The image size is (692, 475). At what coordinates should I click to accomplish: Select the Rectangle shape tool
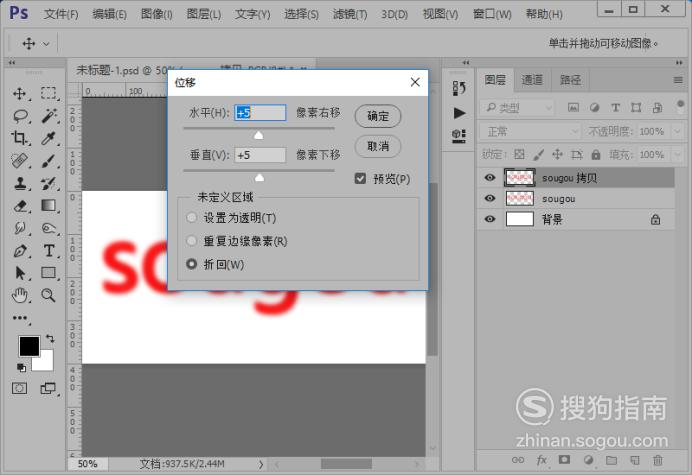coord(49,273)
